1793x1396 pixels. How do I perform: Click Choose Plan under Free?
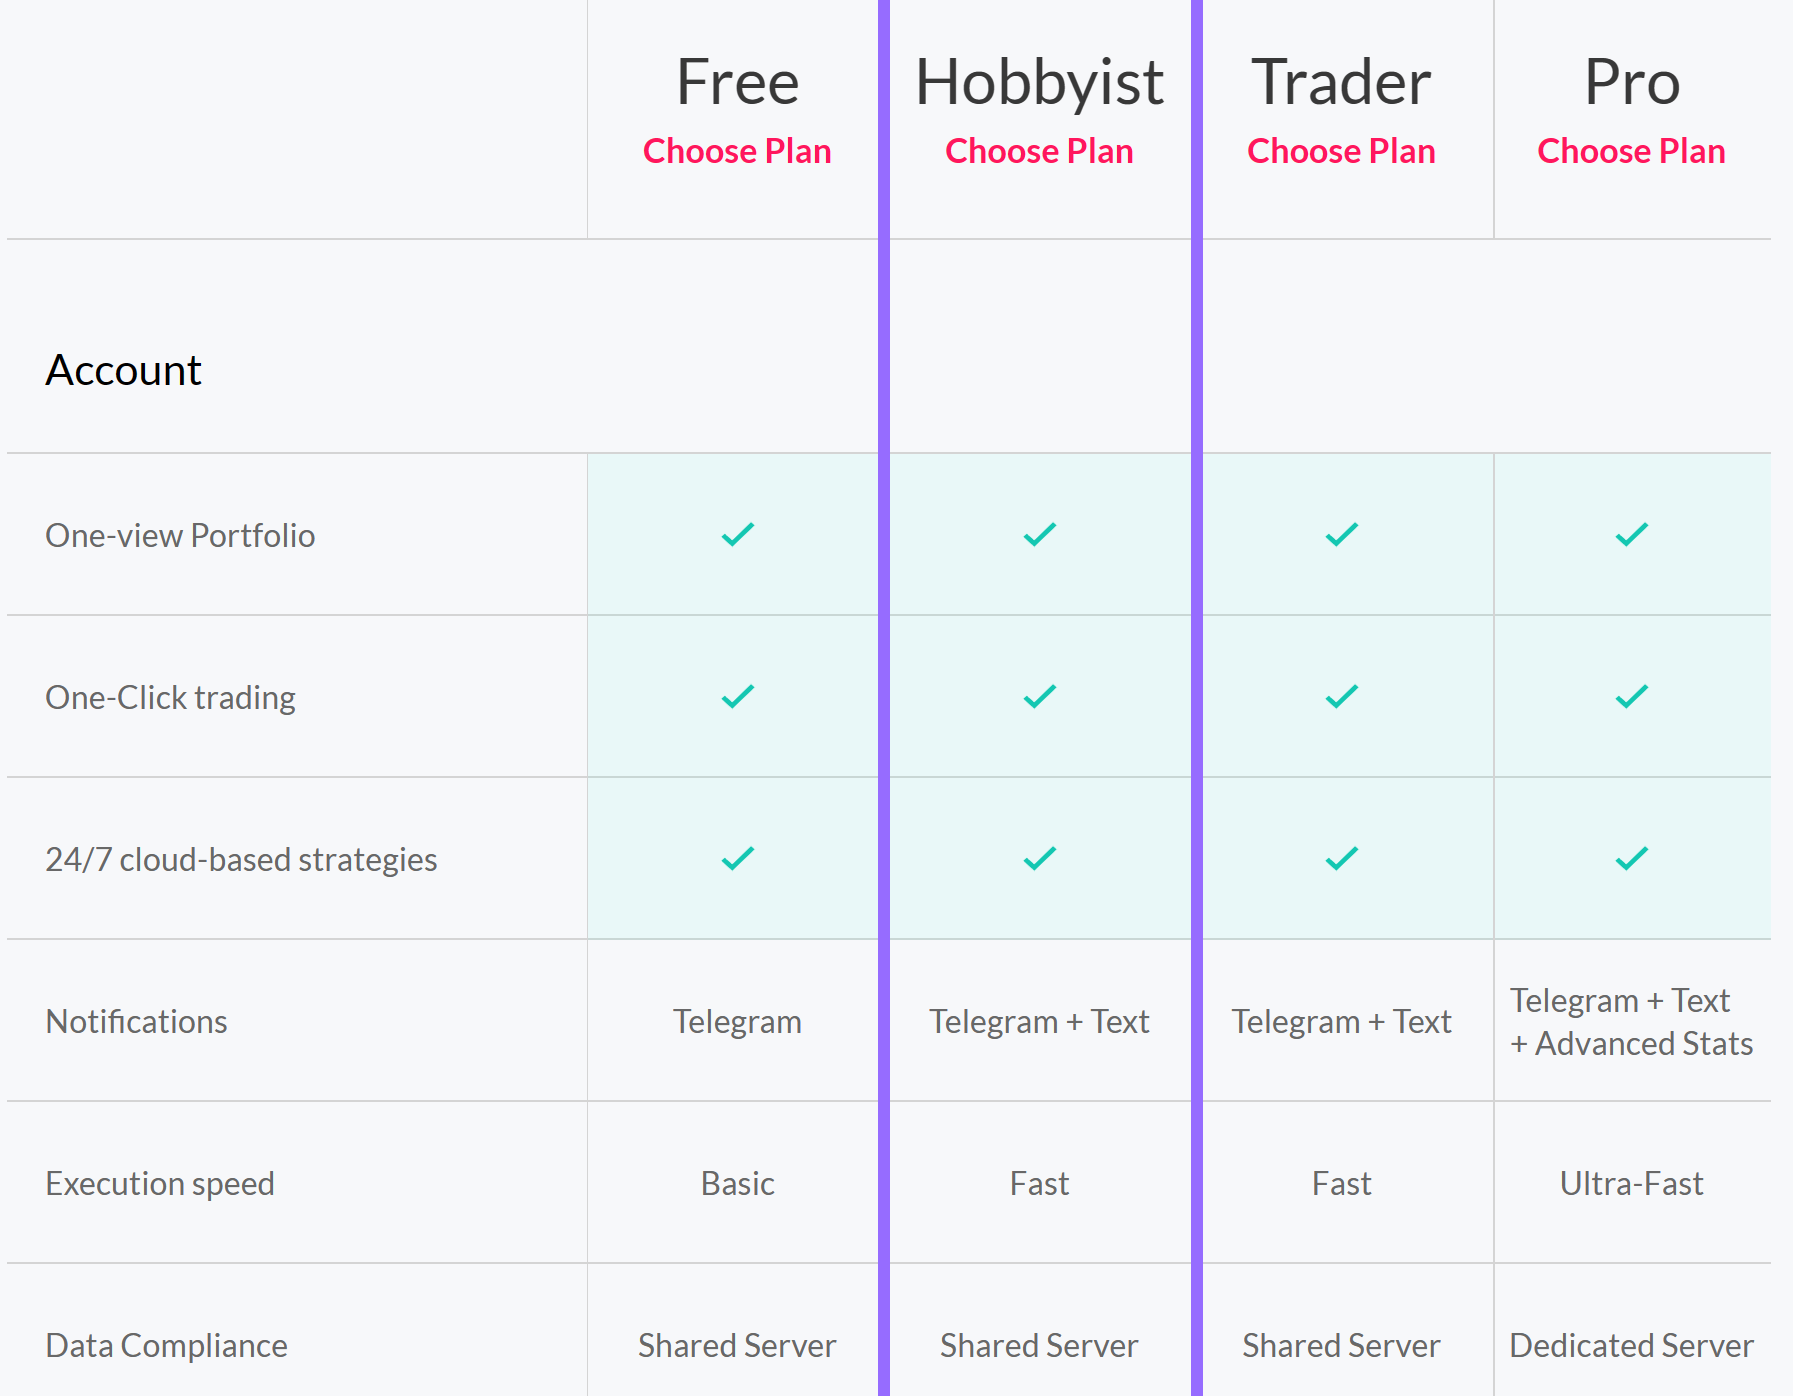click(737, 151)
